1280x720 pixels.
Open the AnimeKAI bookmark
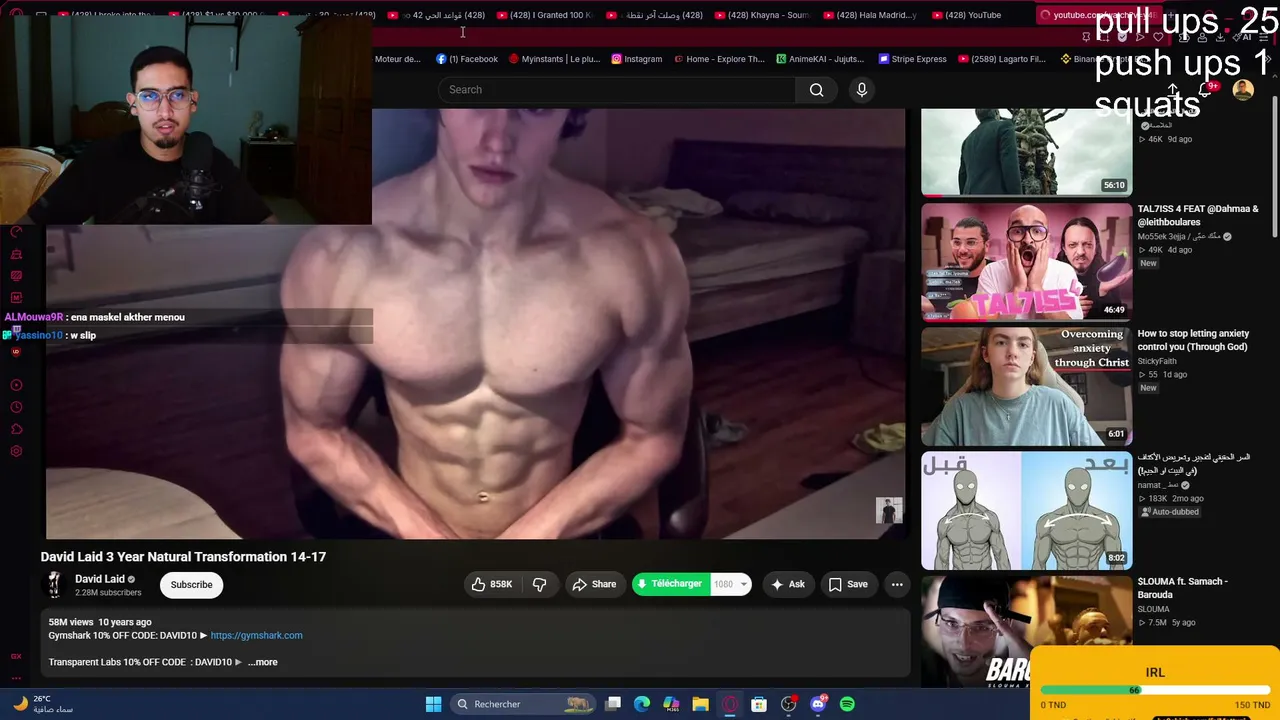(x=820, y=59)
